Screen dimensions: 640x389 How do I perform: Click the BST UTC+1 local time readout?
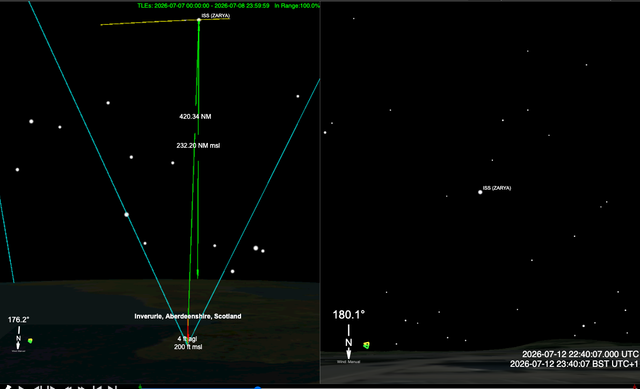574,364
